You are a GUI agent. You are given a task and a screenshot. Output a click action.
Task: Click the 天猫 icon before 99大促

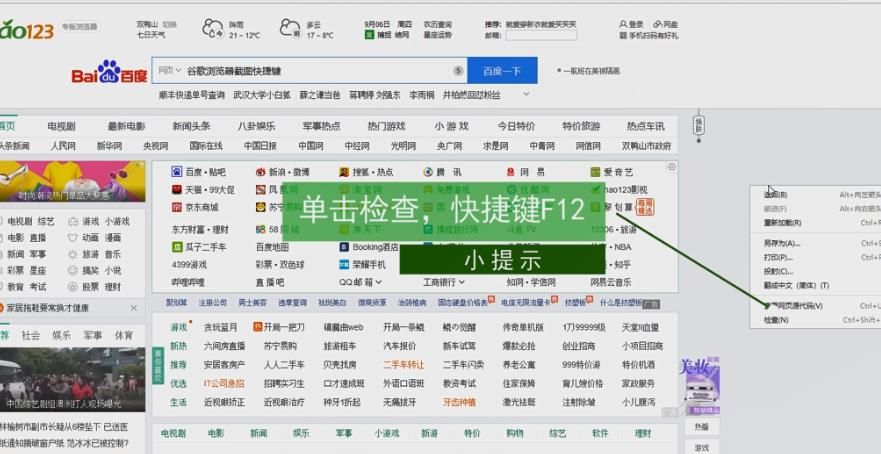[x=177, y=190]
